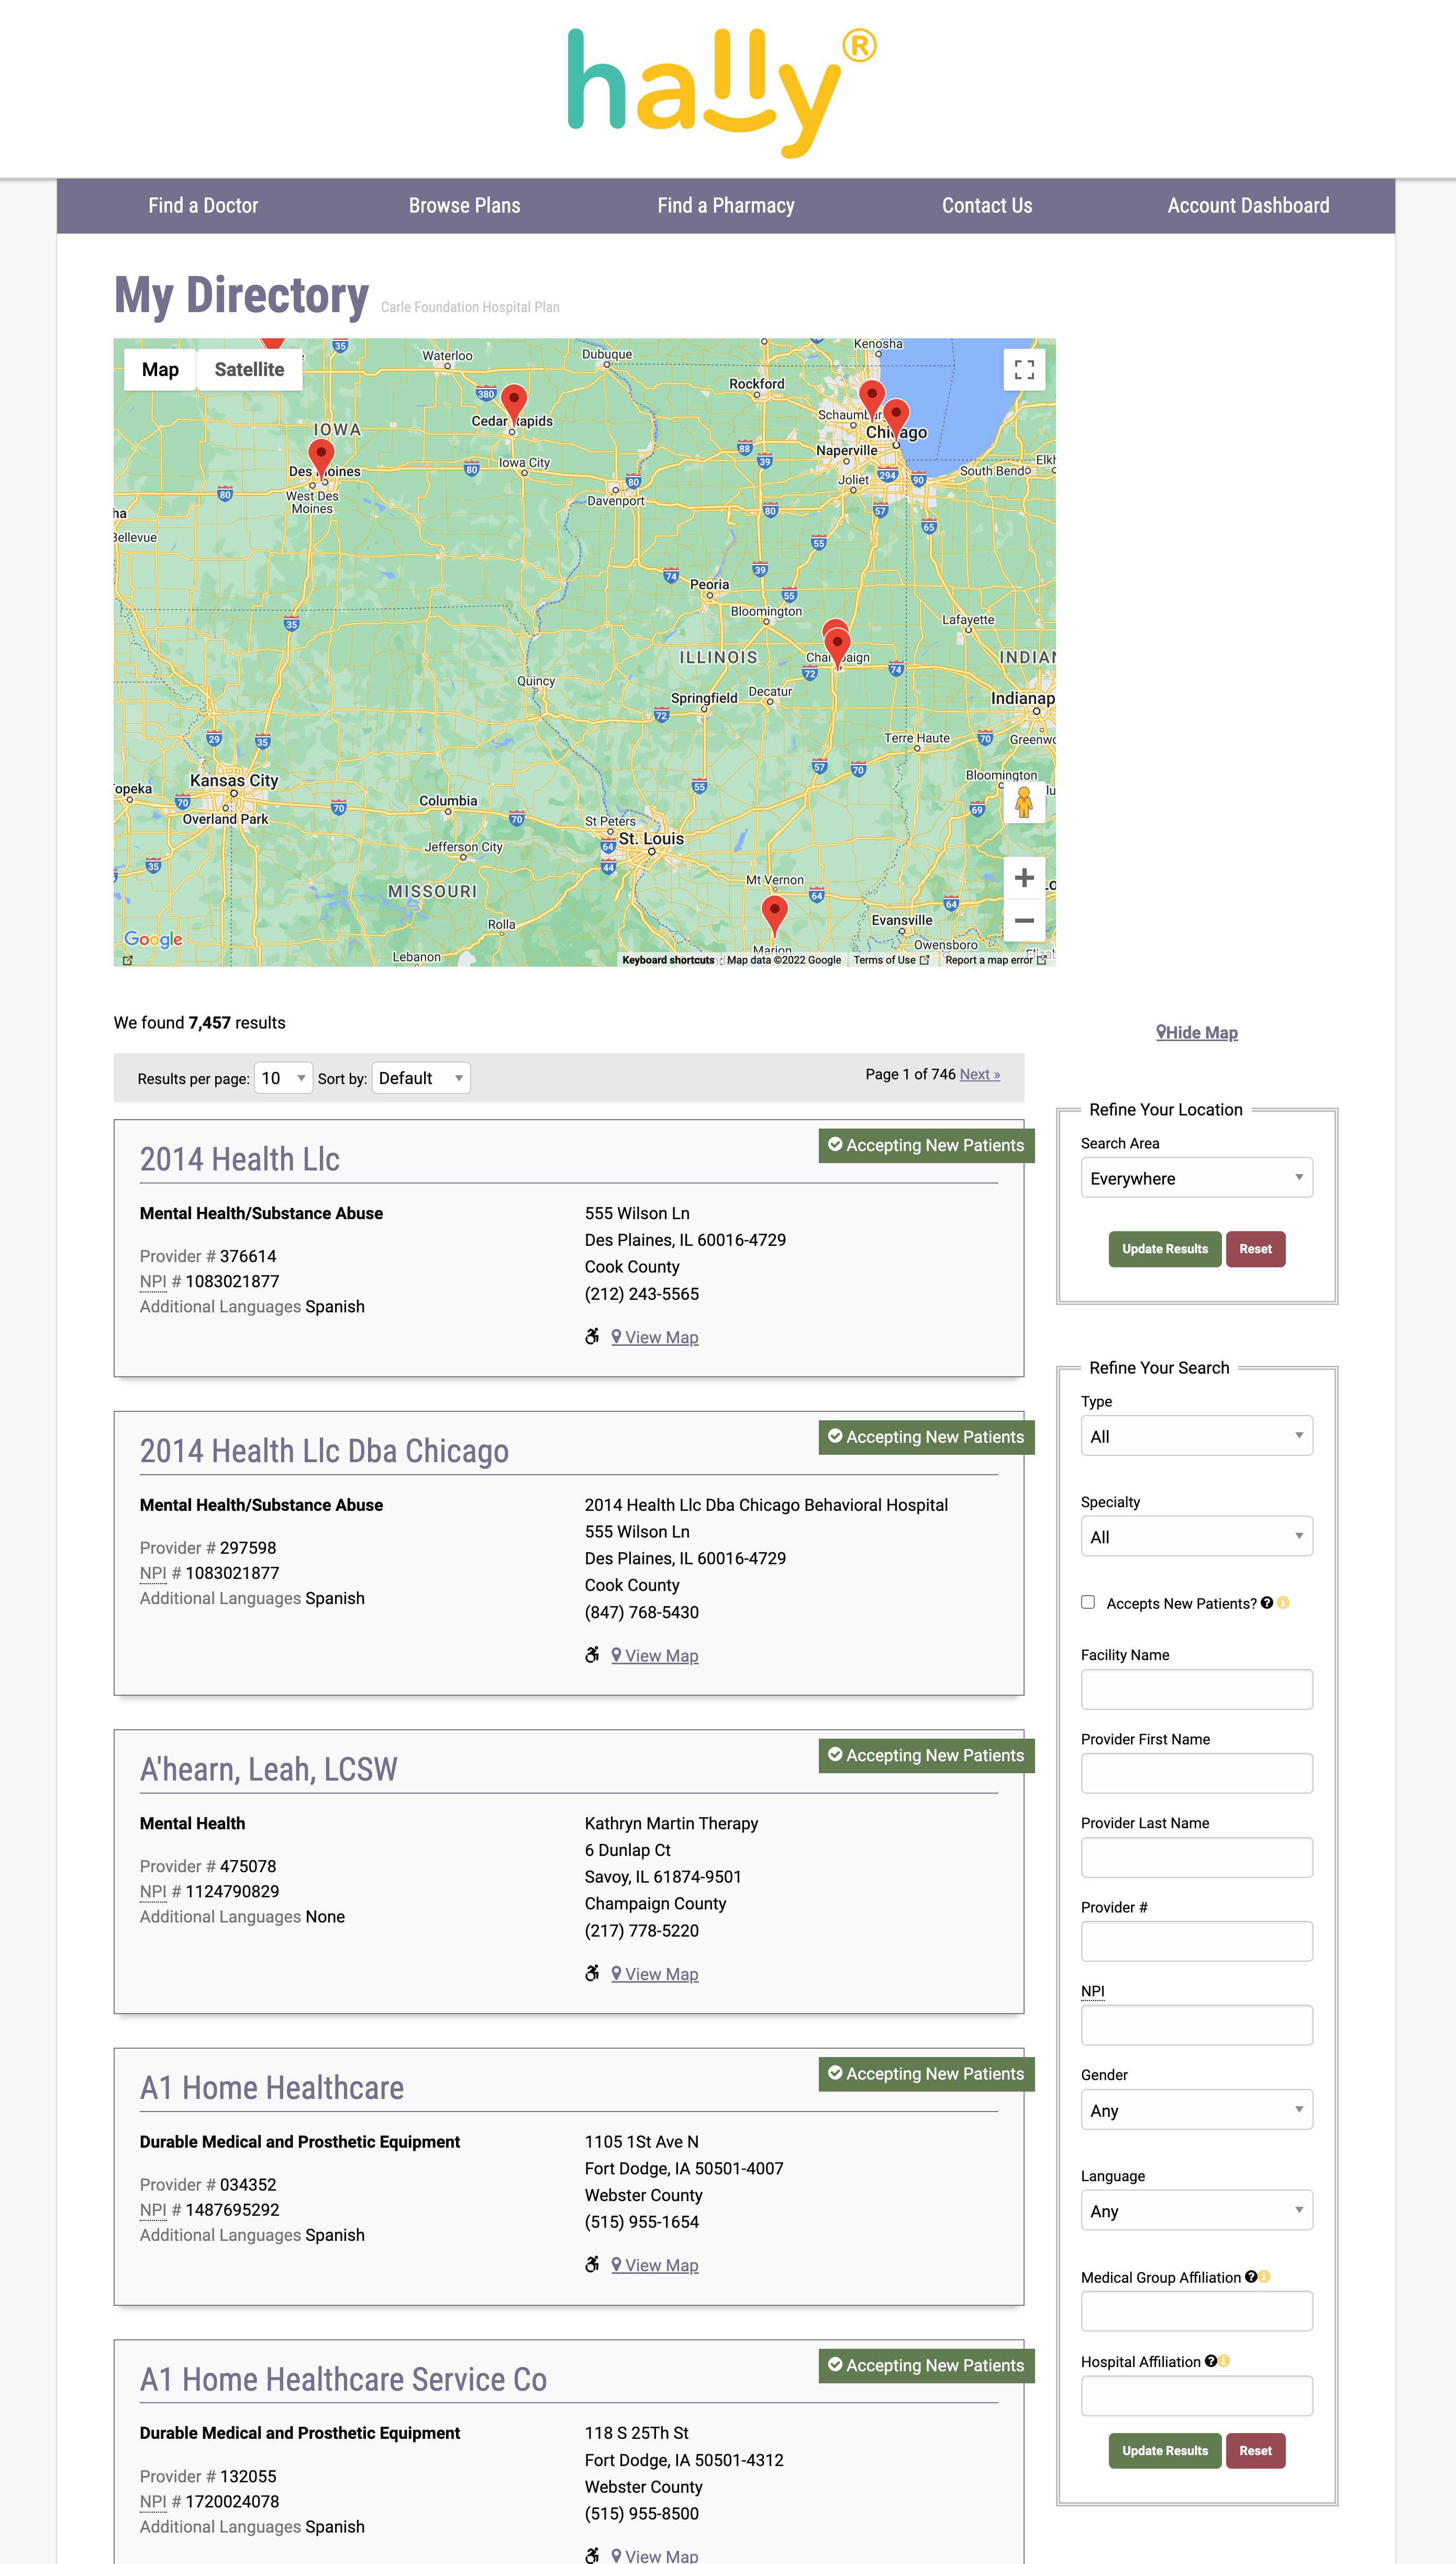Click the Provider First Name field
Viewport: 1456px width, 2564px height.
pos(1196,1774)
